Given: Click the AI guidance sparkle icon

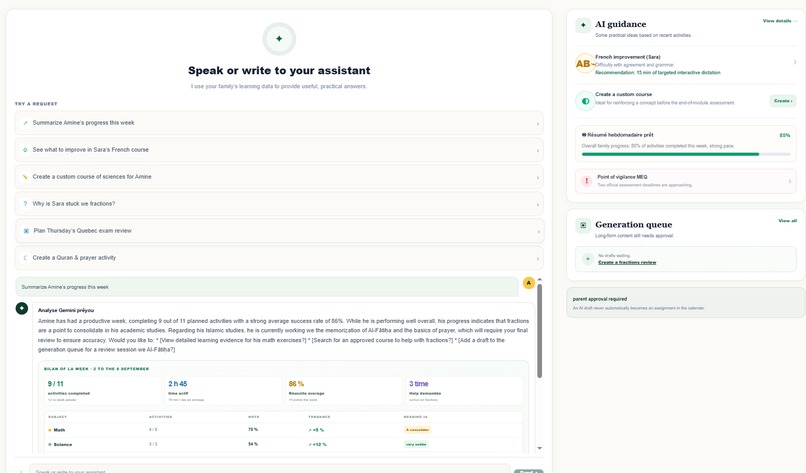Looking at the screenshot, I should (x=583, y=25).
